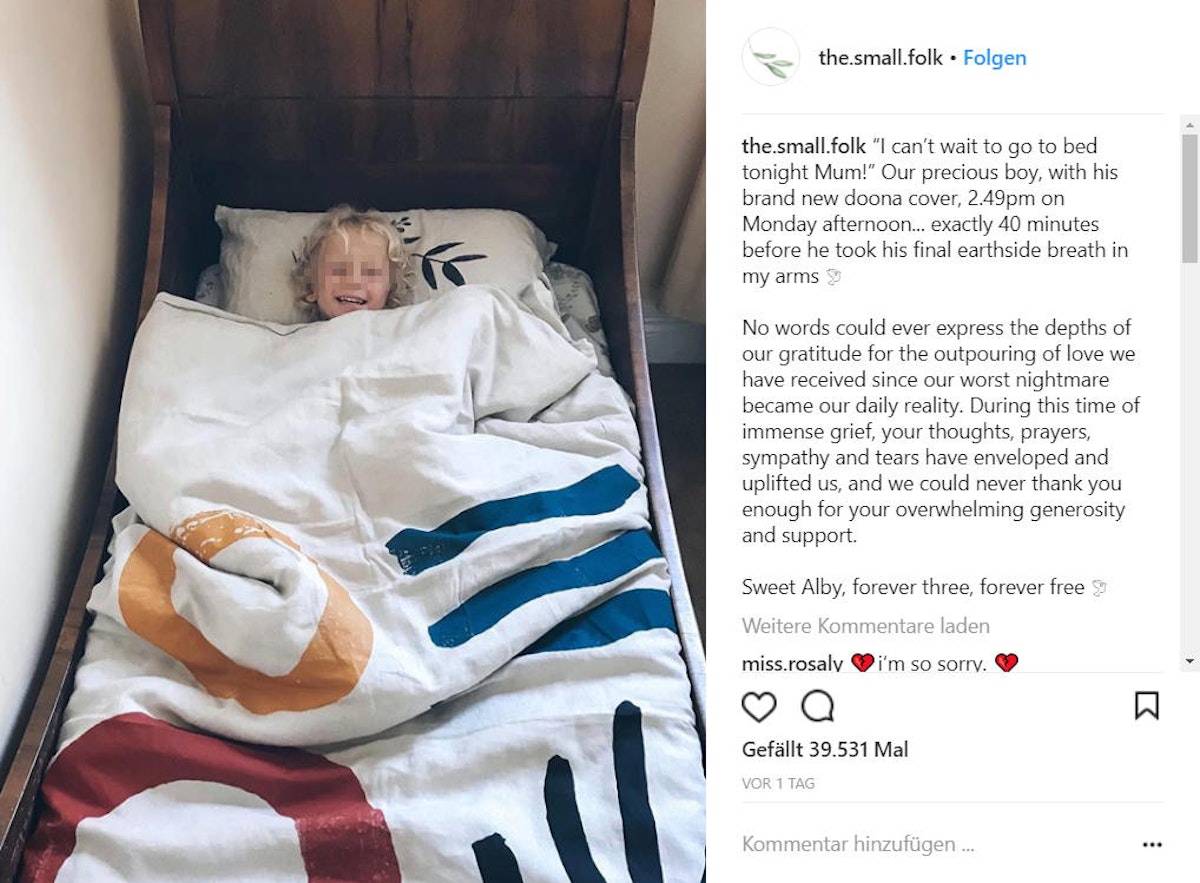View who liked via Gefällt 39.531 Mal

[x=825, y=750]
